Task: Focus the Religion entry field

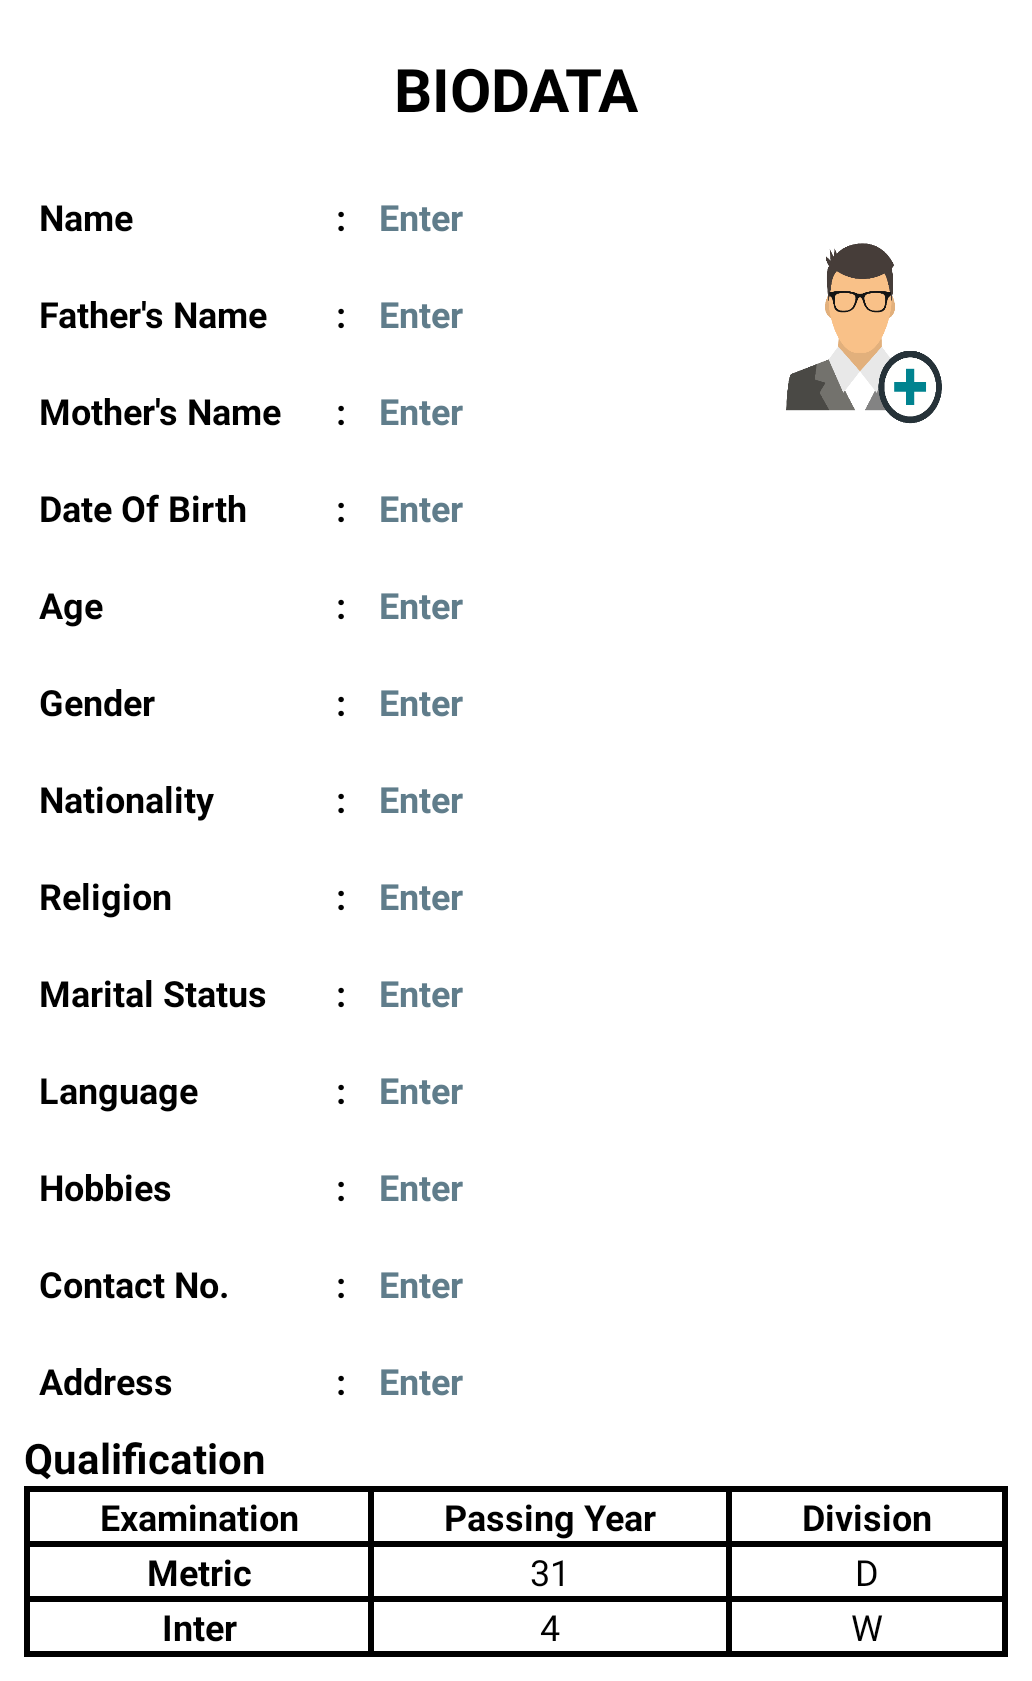Action: point(421,898)
